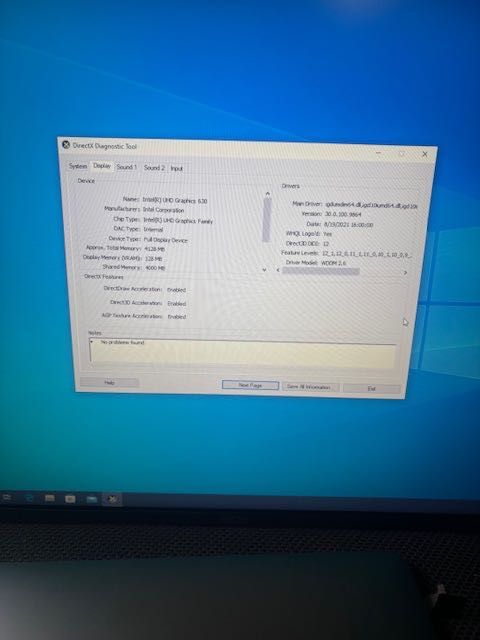Screen dimensions: 480x640
Task: Click the Feature Levels value list
Action: point(367,254)
